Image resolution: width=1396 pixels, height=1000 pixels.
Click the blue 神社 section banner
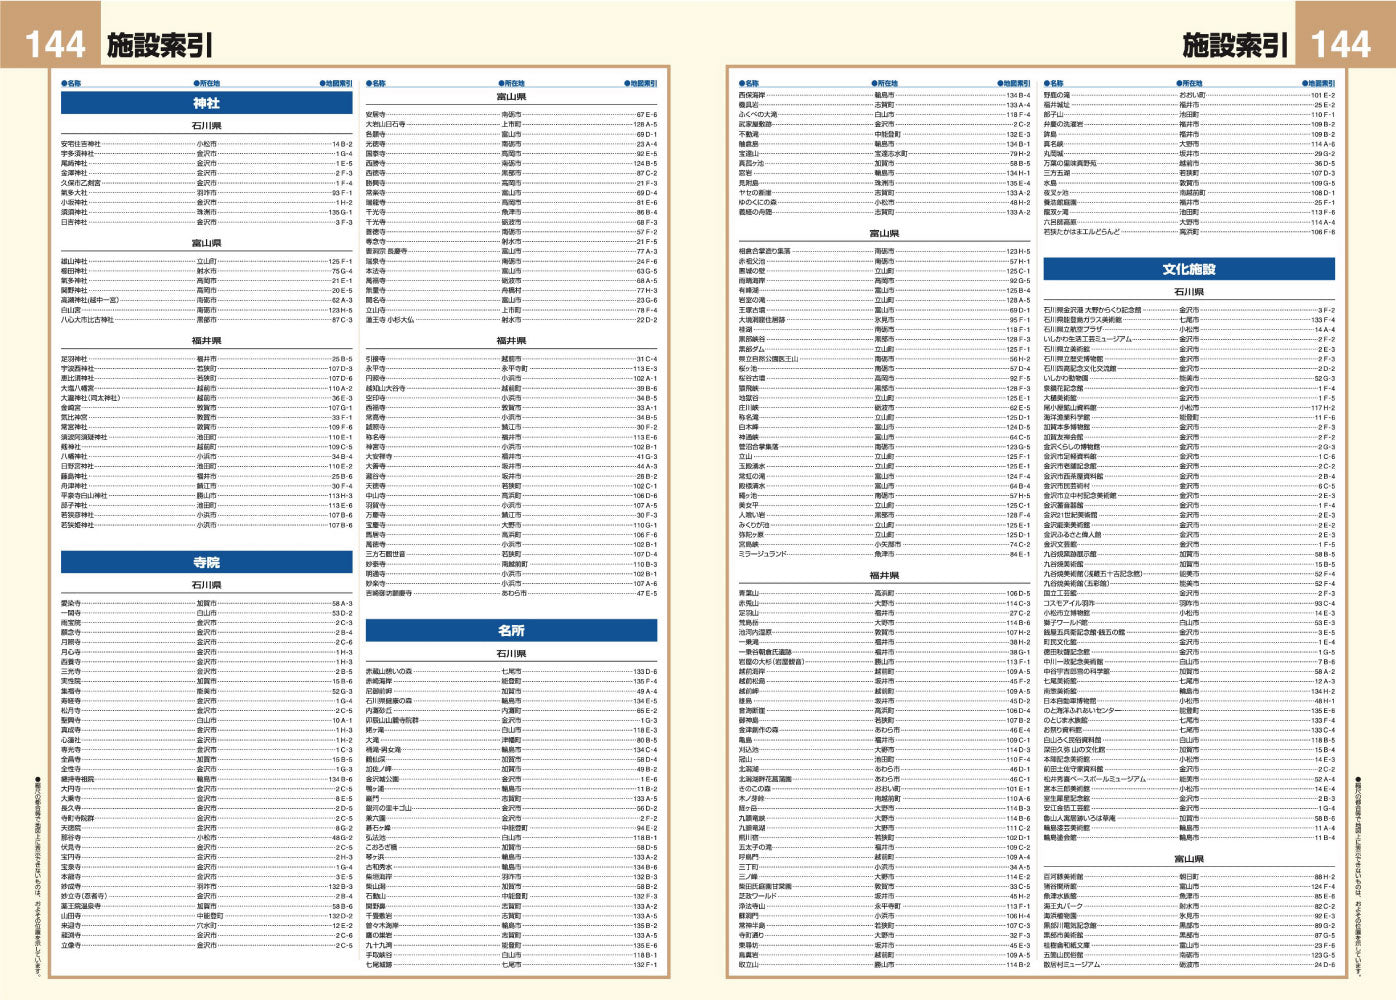tap(206, 103)
